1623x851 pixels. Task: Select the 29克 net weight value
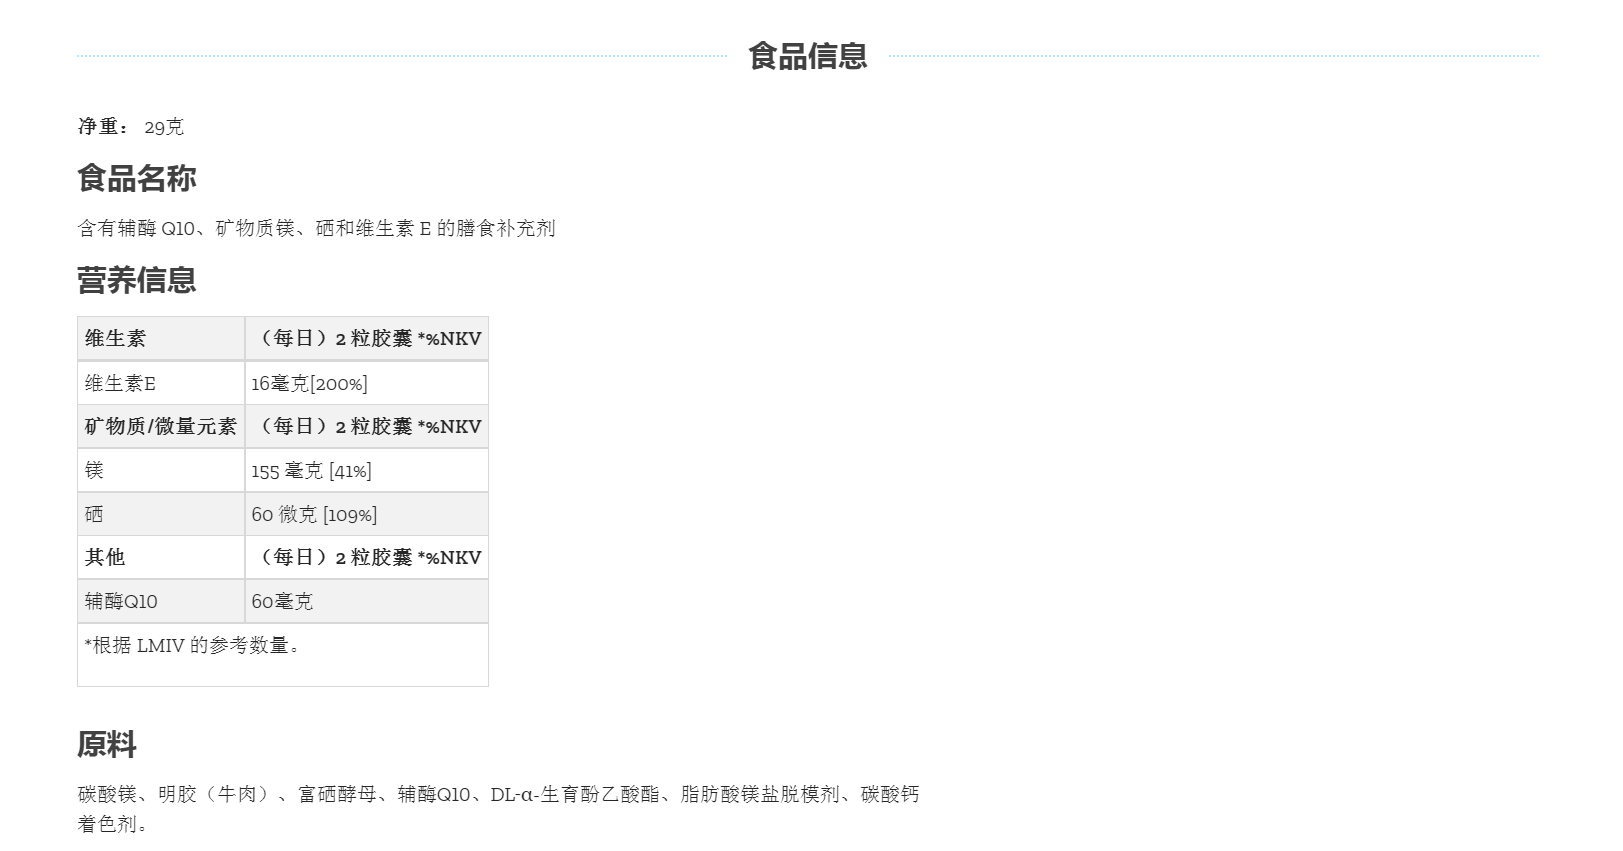pyautogui.click(x=164, y=127)
